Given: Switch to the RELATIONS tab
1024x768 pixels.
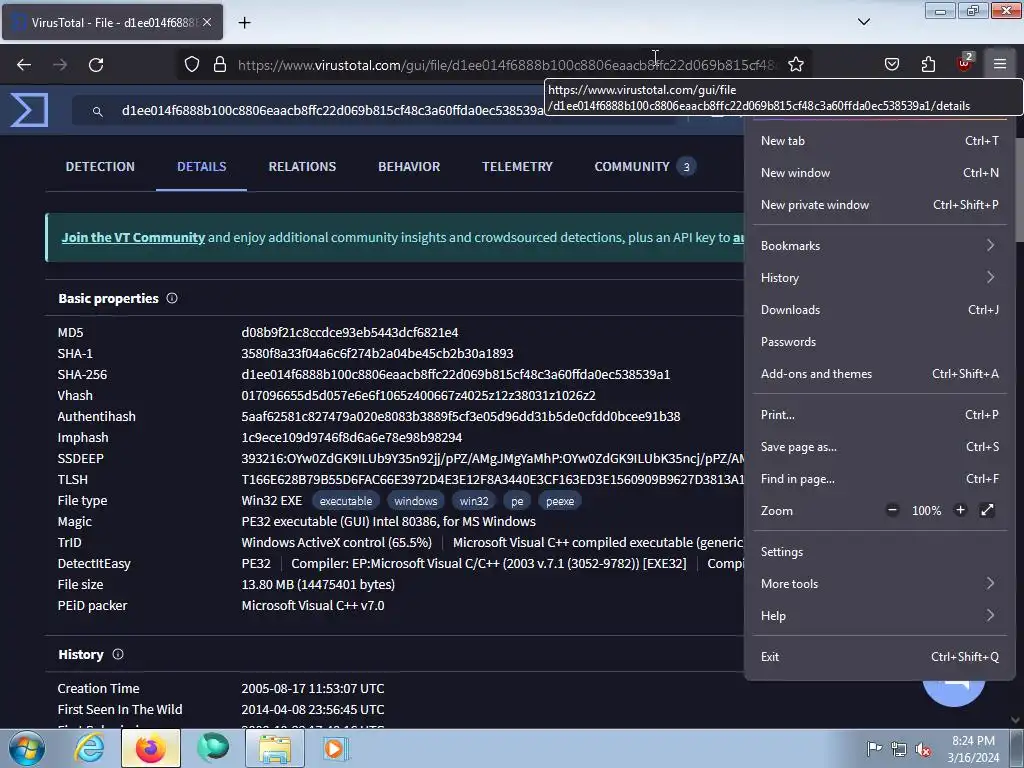Looking at the screenshot, I should (x=302, y=167).
